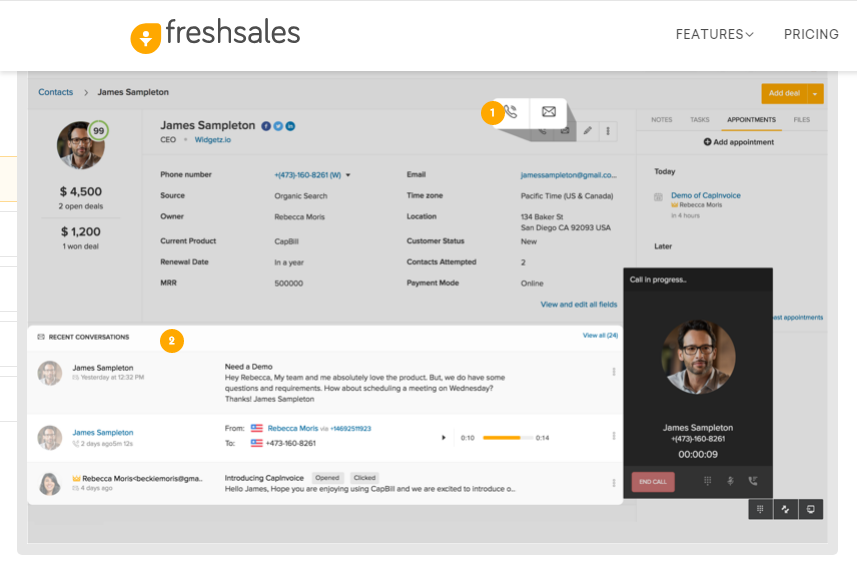Click the $ 1,200 won deal amount
Image resolution: width=857 pixels, height=565 pixels.
click(x=81, y=232)
